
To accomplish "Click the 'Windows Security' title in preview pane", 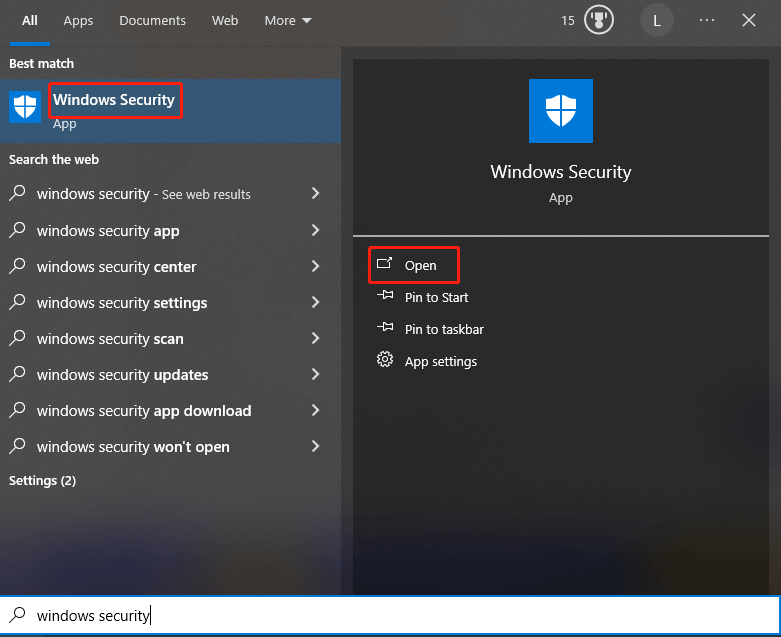I will (x=561, y=171).
